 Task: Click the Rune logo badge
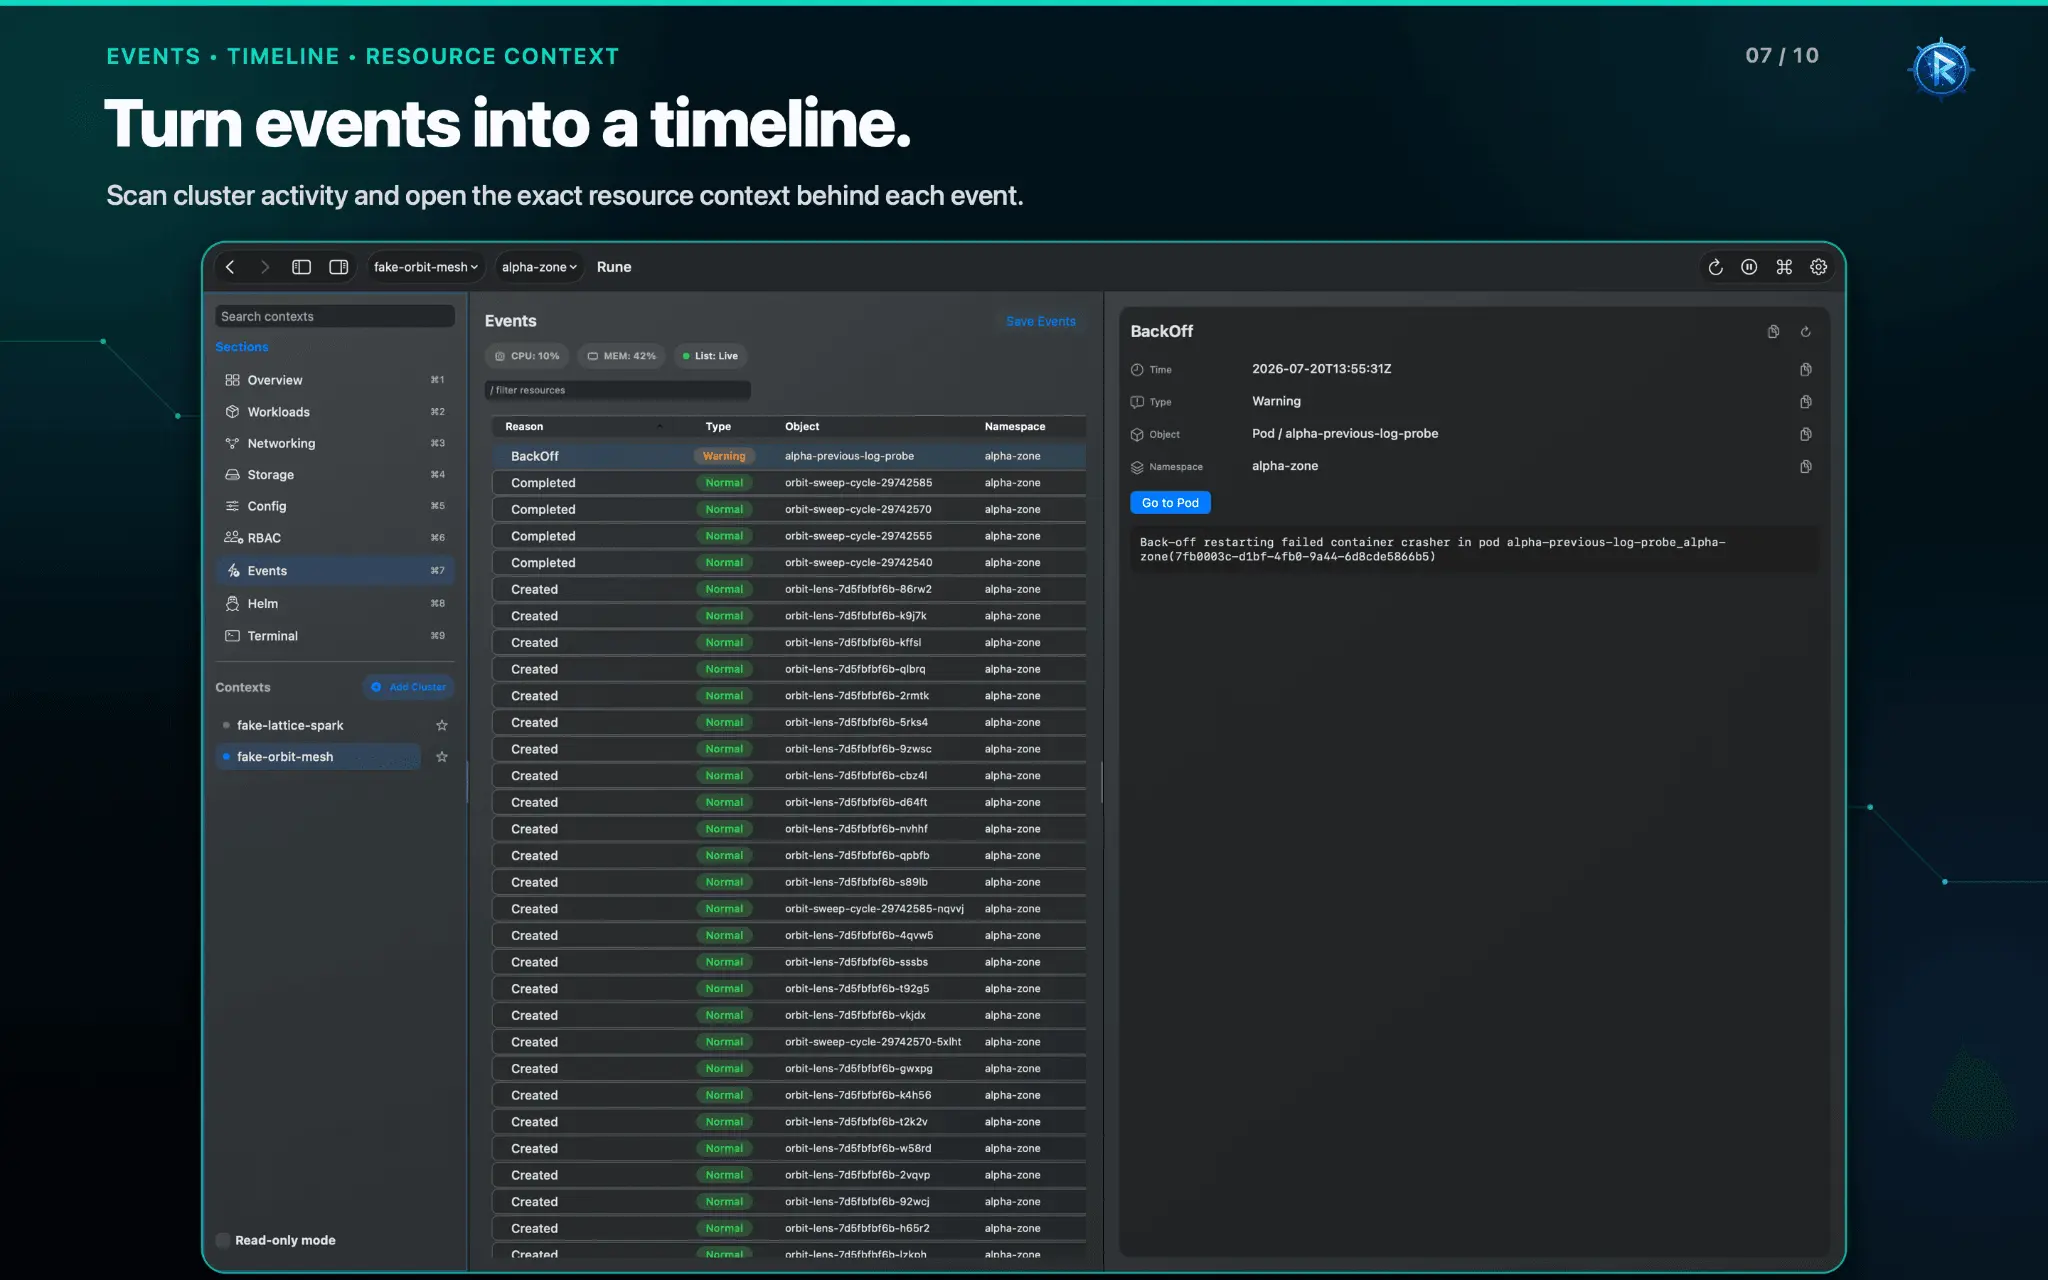[1941, 69]
